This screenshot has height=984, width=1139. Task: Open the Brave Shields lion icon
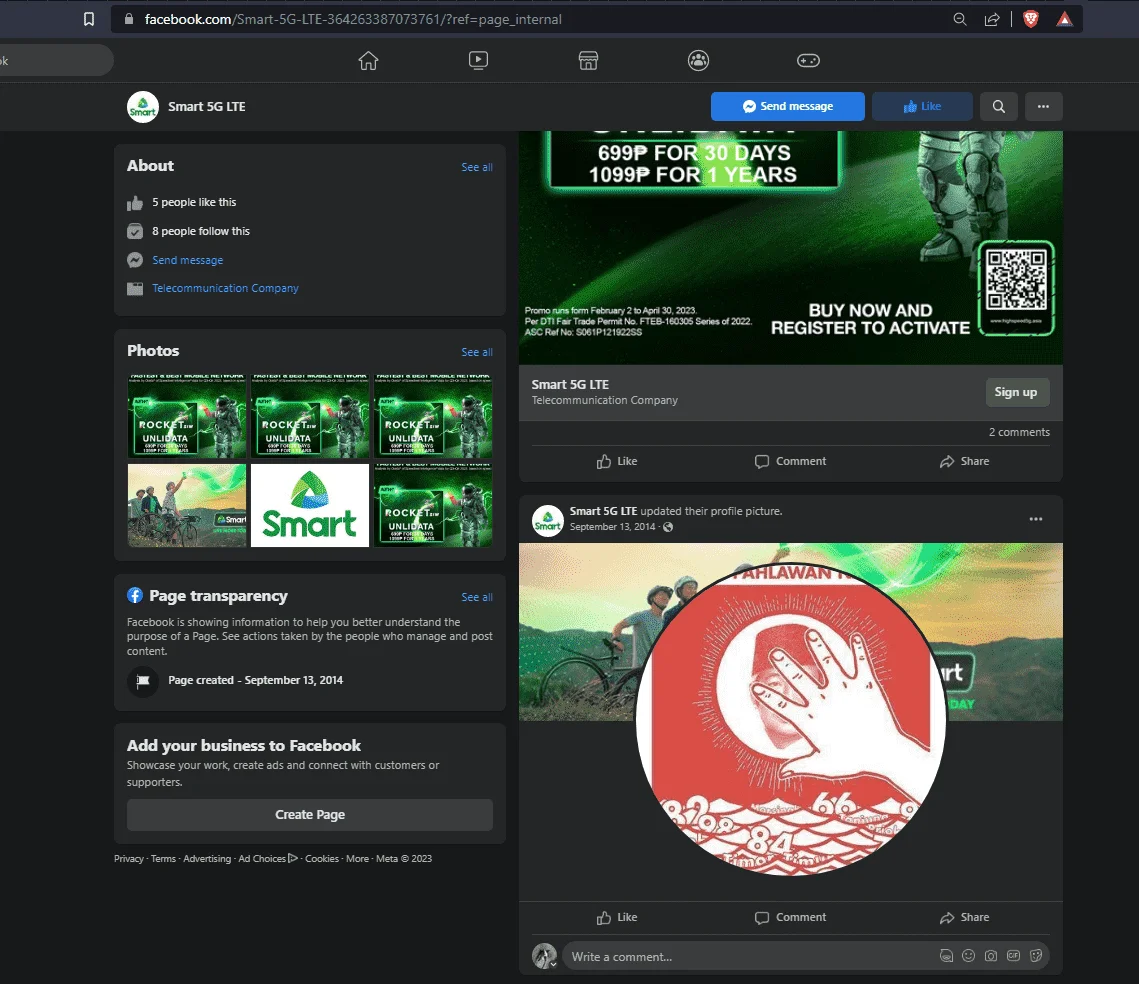click(1030, 19)
